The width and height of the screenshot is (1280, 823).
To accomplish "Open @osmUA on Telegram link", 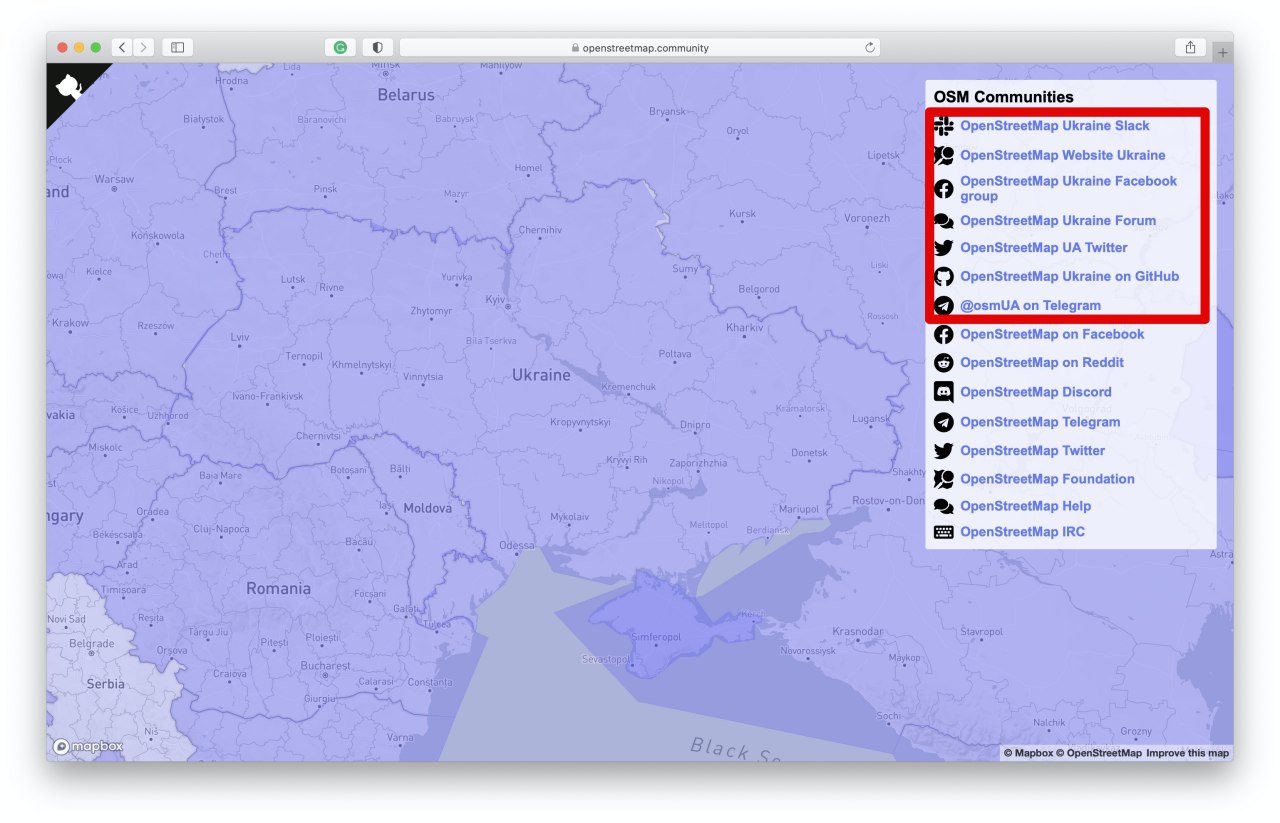I will tap(1031, 306).
